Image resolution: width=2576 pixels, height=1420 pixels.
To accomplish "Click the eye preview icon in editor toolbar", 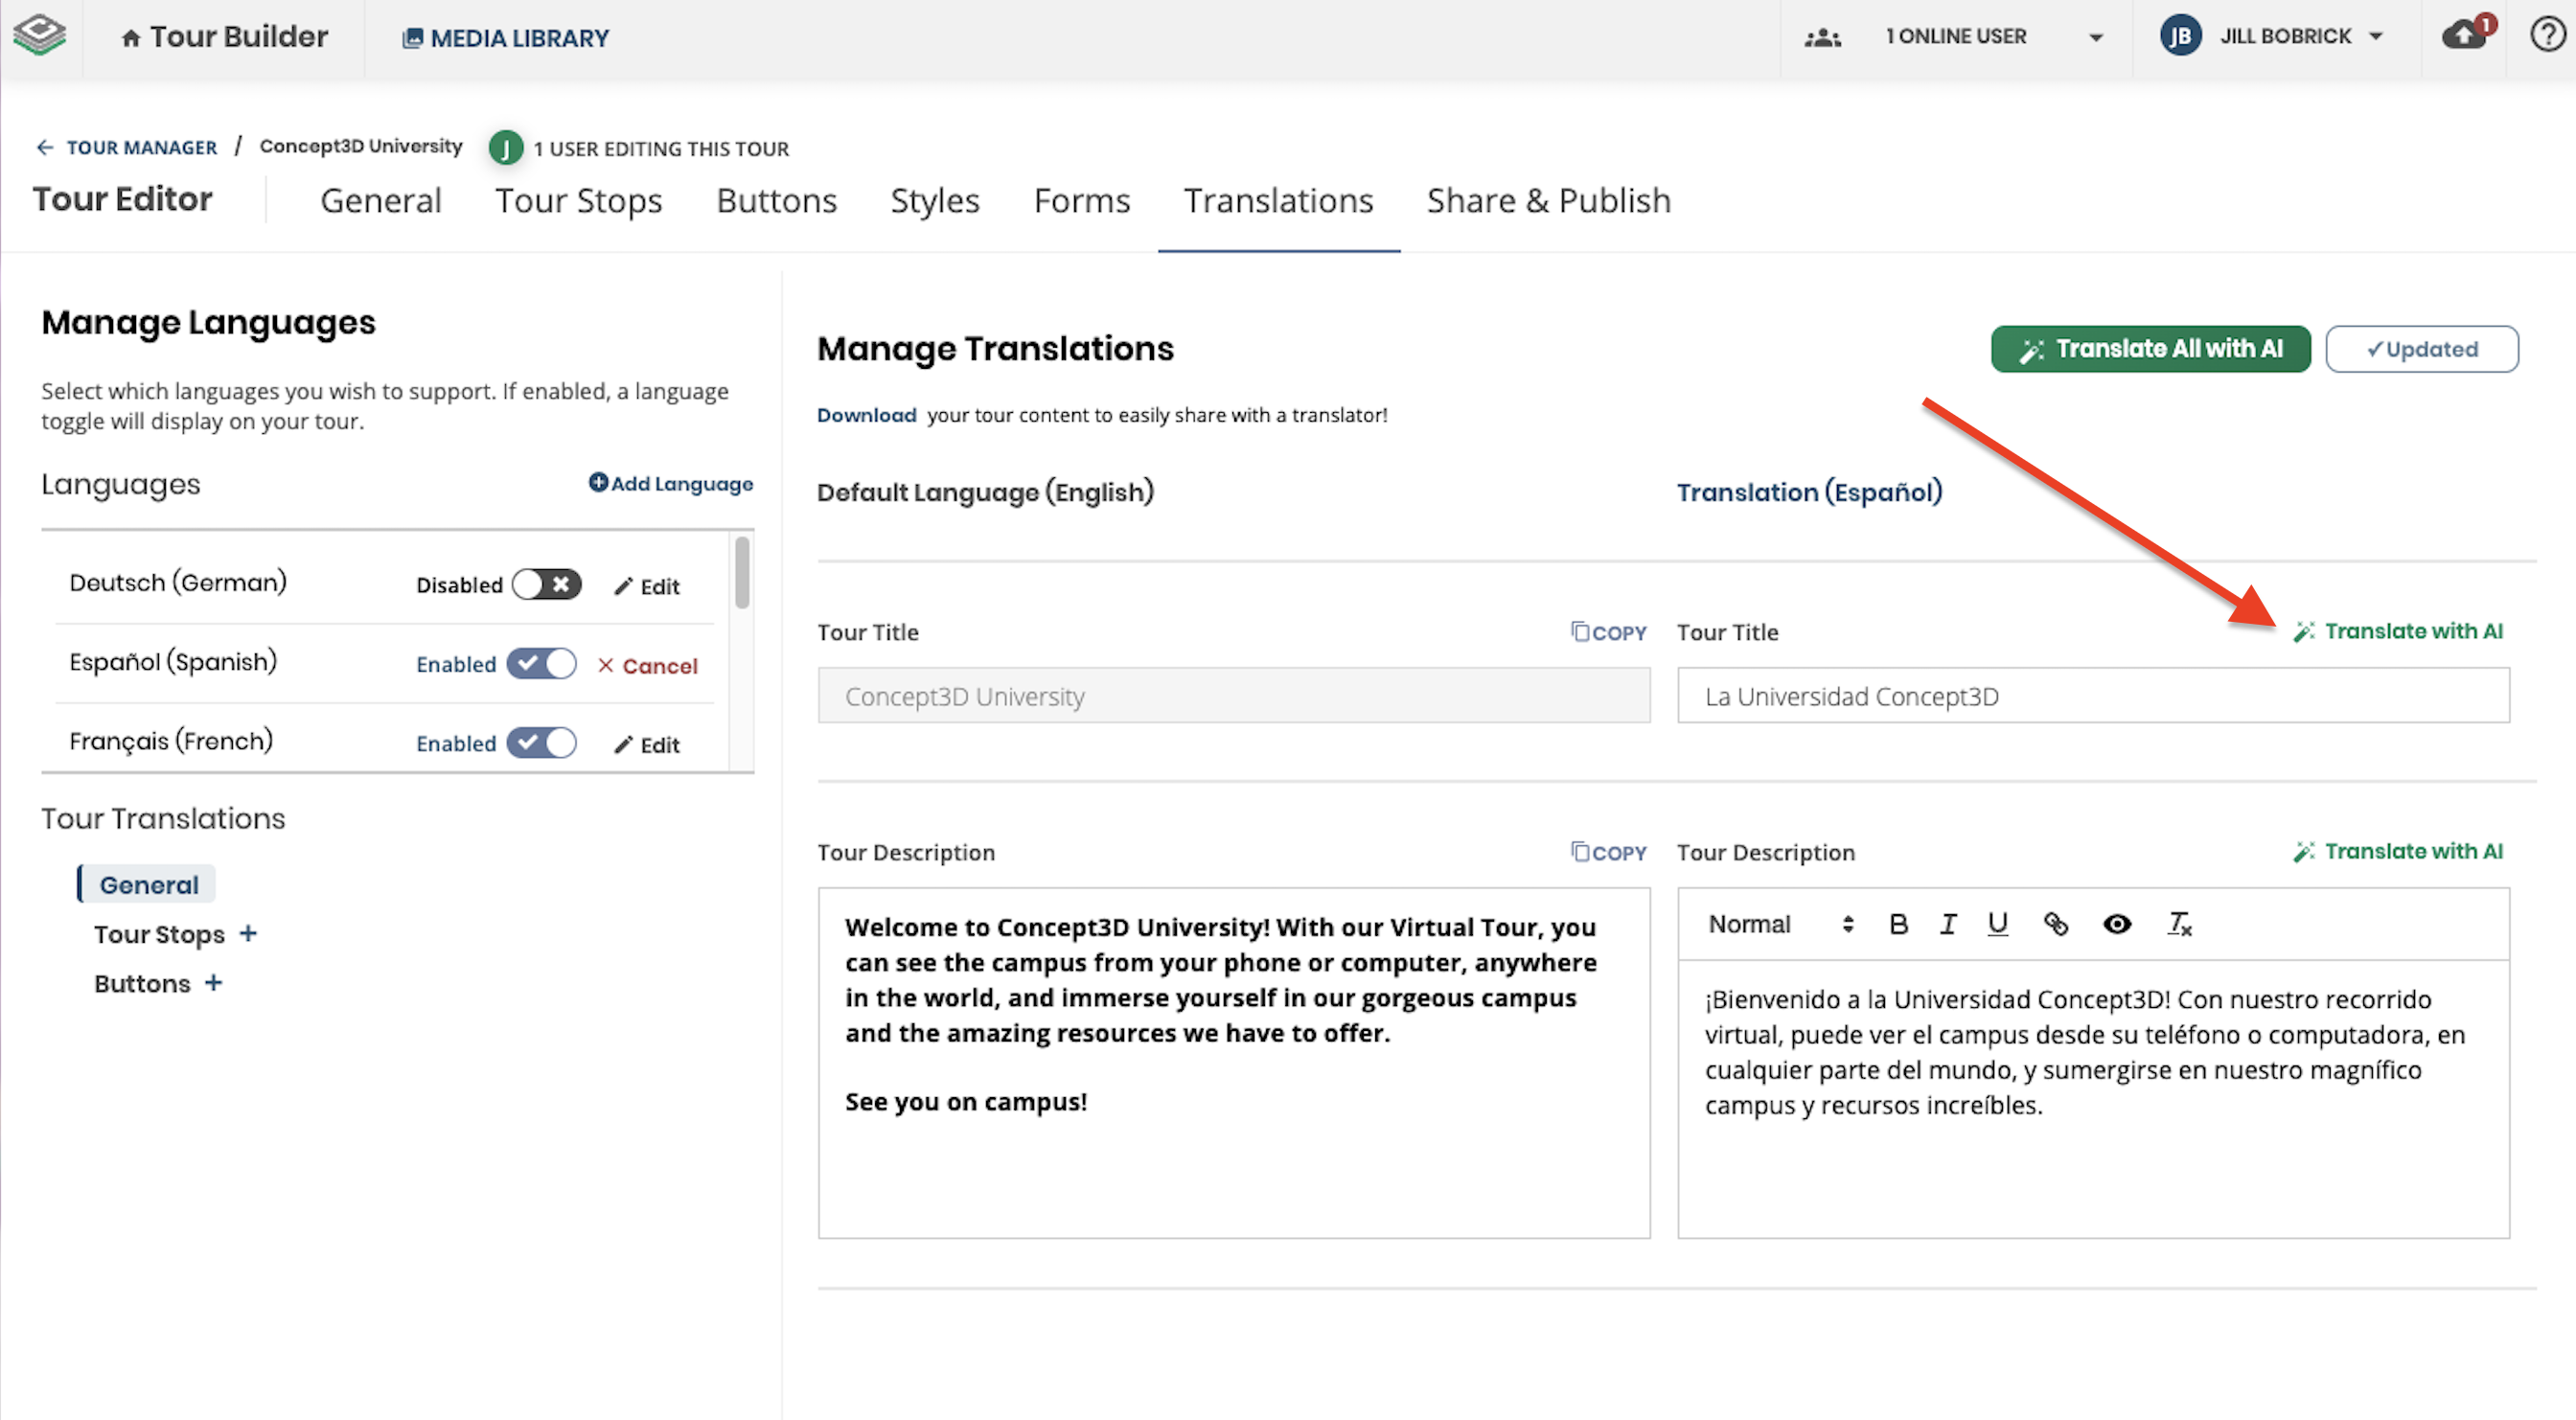I will click(x=2116, y=924).
